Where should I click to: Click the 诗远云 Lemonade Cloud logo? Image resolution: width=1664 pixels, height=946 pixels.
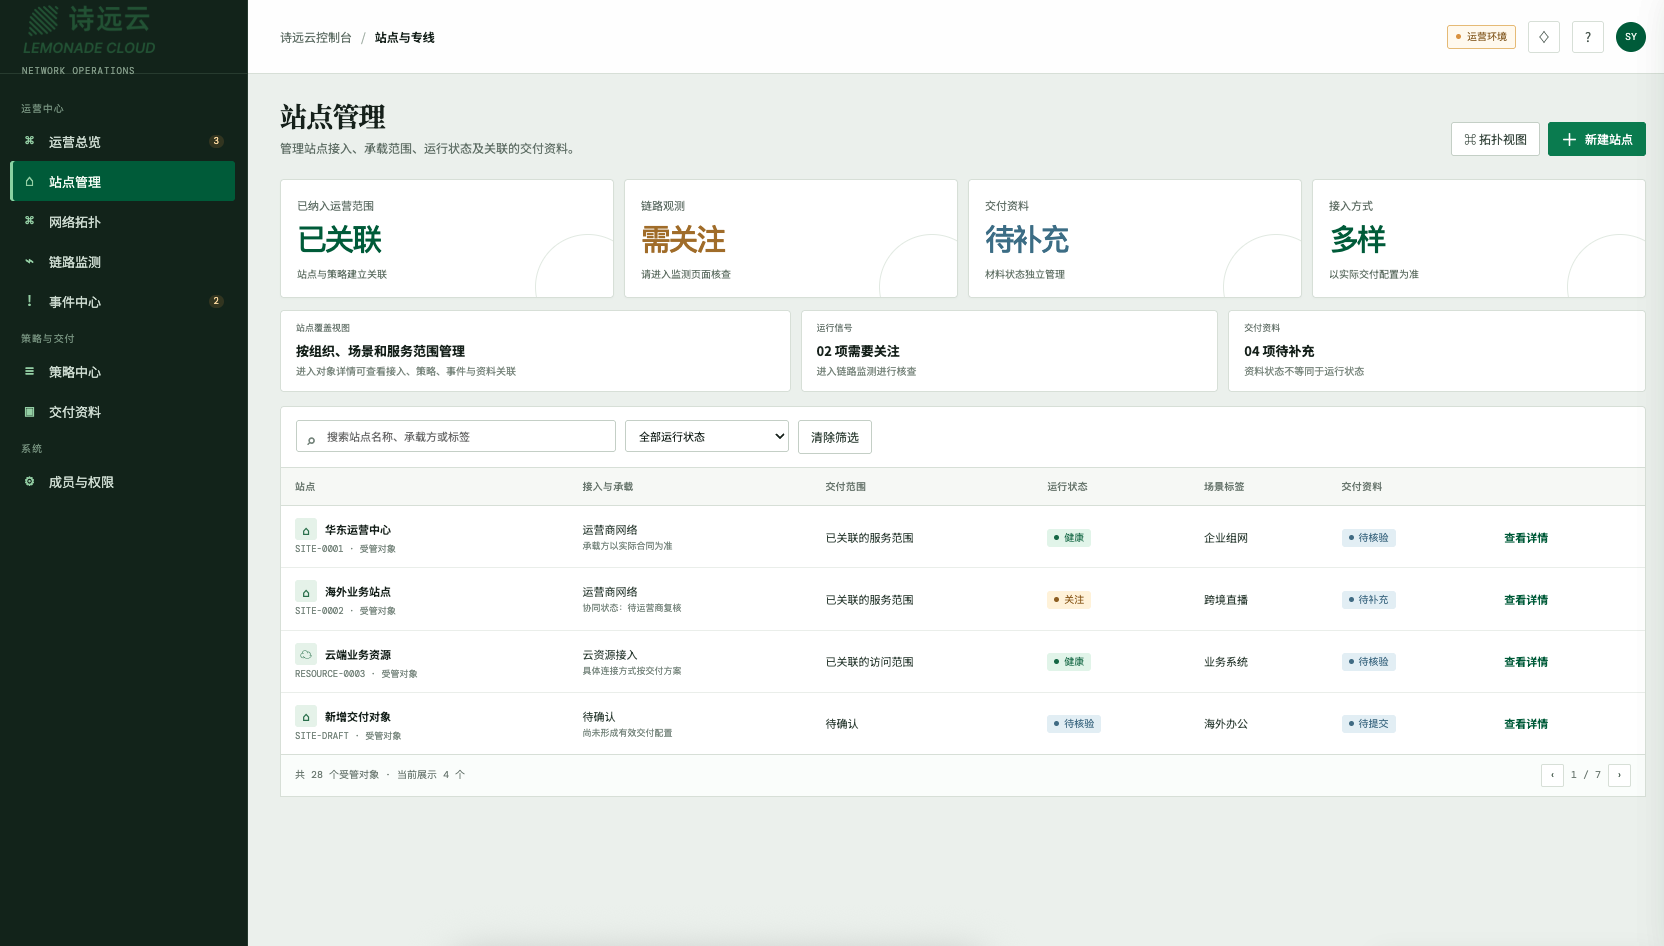point(89,30)
